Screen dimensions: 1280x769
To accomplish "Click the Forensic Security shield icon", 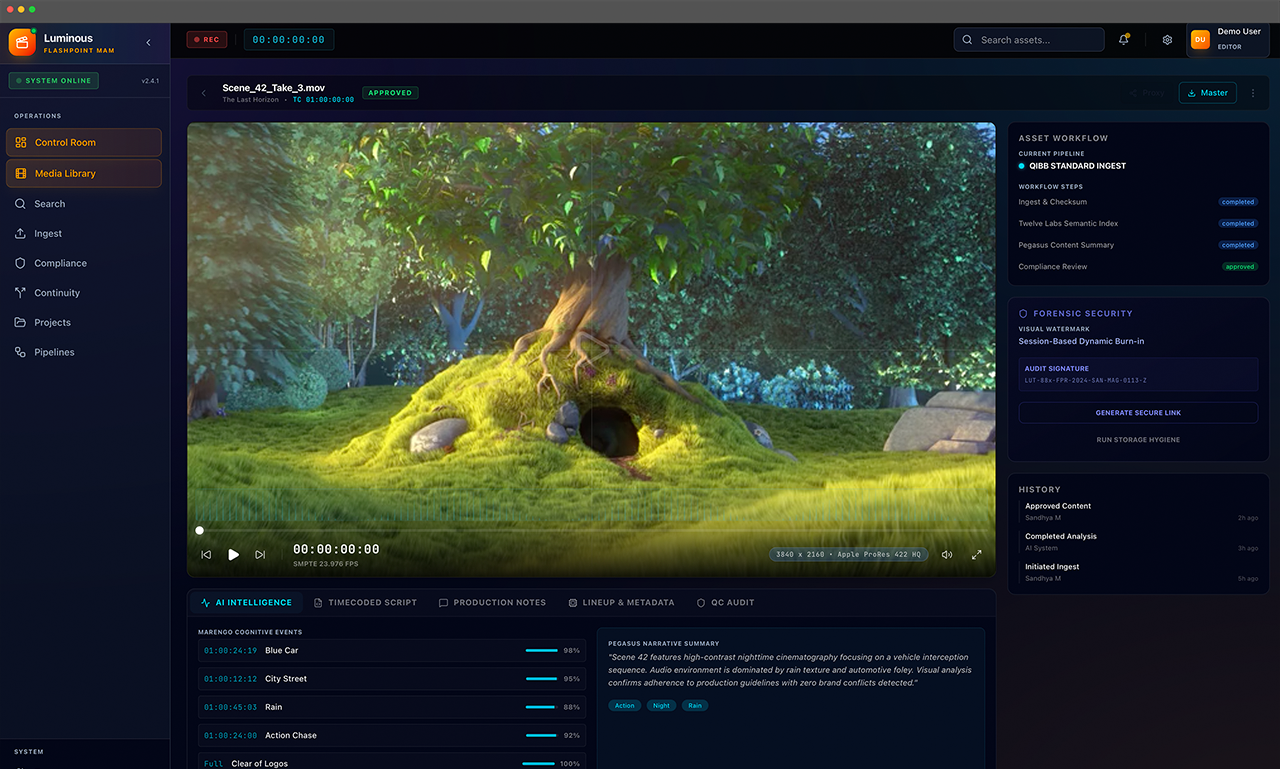I will pos(1023,313).
